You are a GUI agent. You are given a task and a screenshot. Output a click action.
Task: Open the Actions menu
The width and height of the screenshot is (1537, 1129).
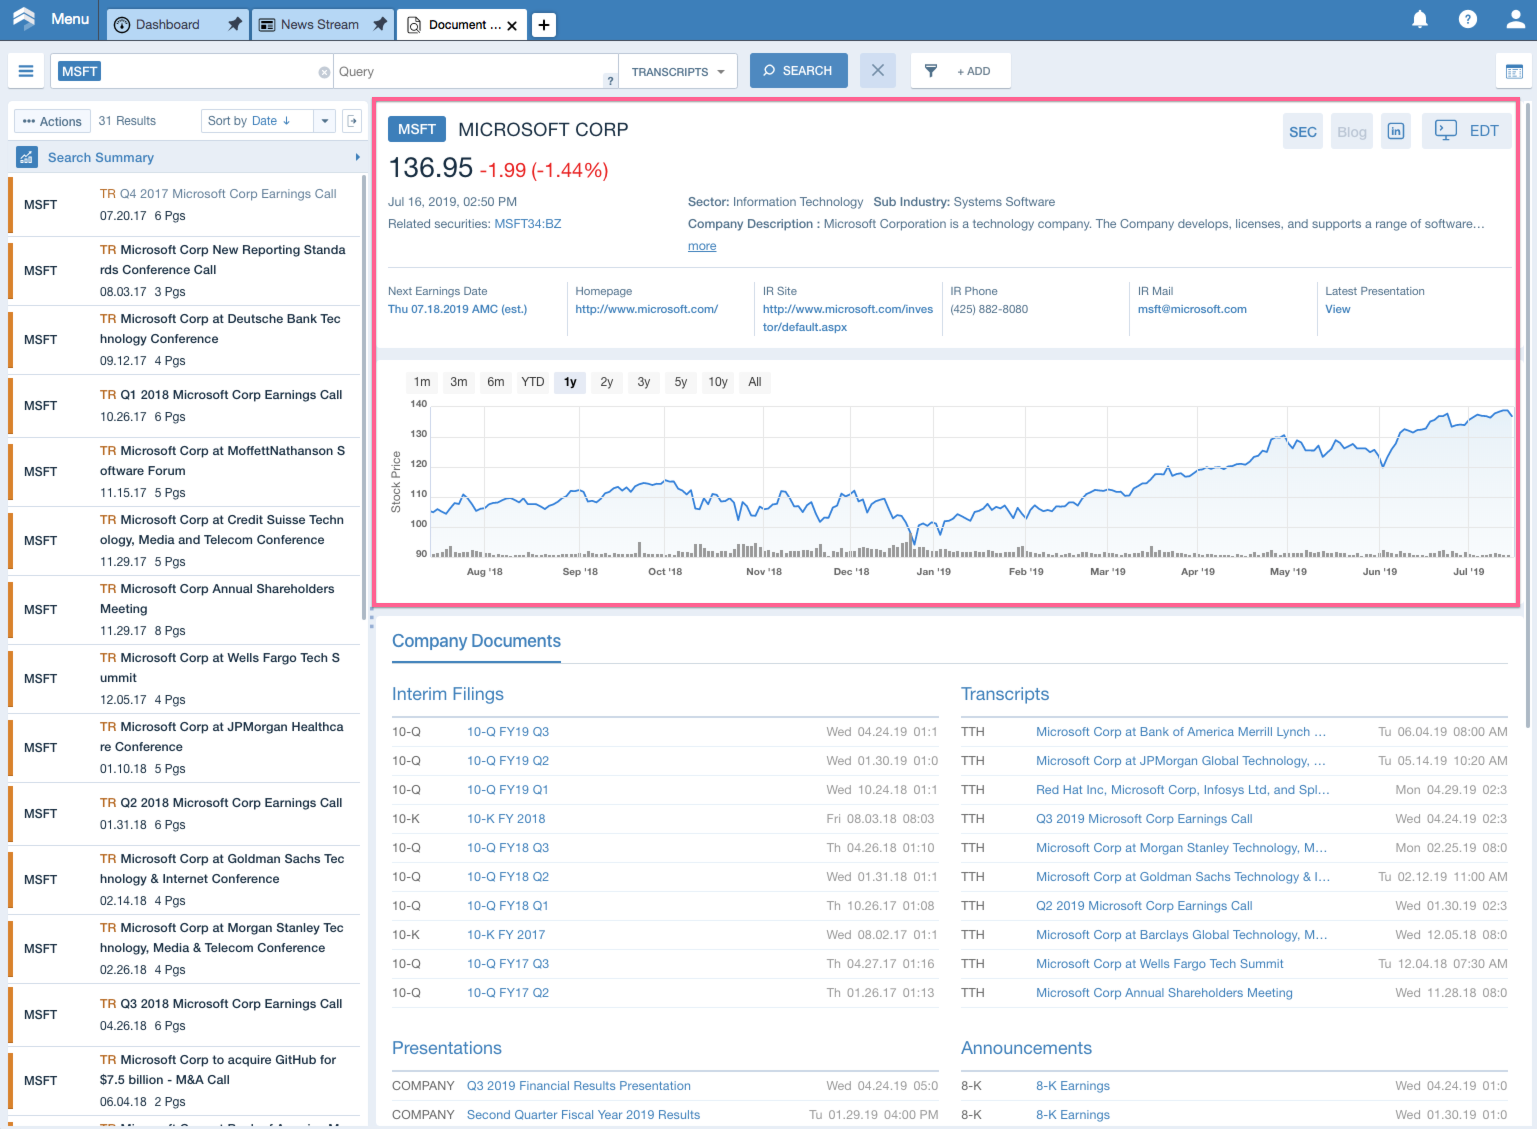[52, 121]
